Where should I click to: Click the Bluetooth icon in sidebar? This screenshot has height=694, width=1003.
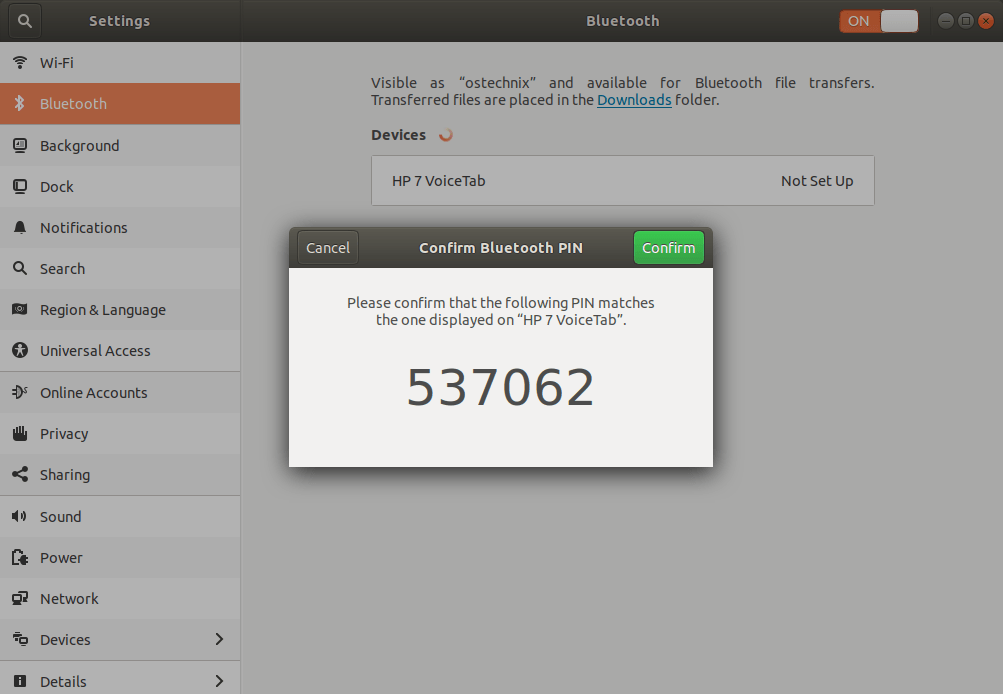[20, 103]
